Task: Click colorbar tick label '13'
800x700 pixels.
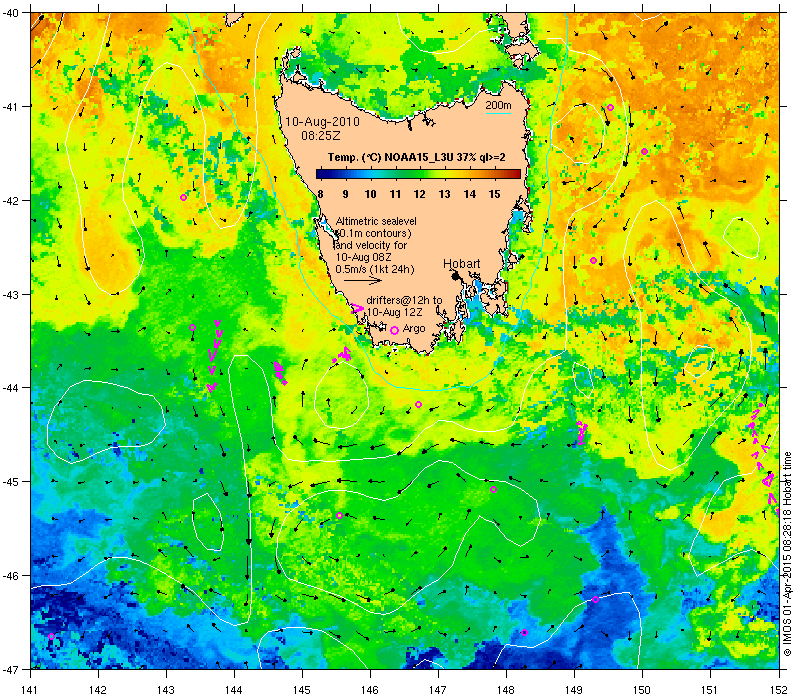Action: click(x=444, y=194)
